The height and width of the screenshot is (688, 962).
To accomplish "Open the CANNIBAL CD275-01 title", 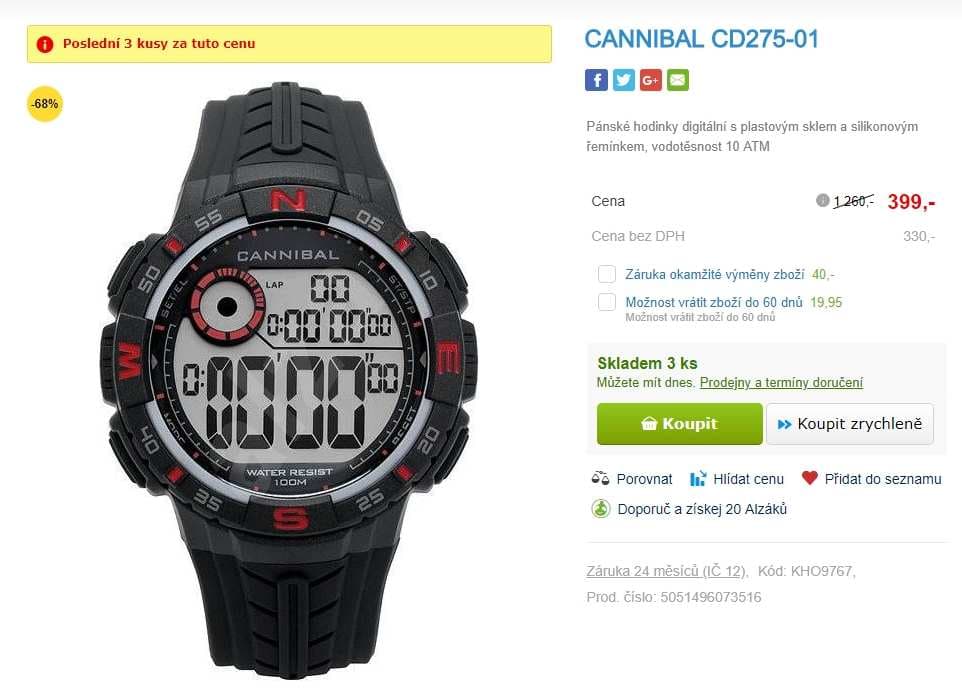I will [701, 39].
